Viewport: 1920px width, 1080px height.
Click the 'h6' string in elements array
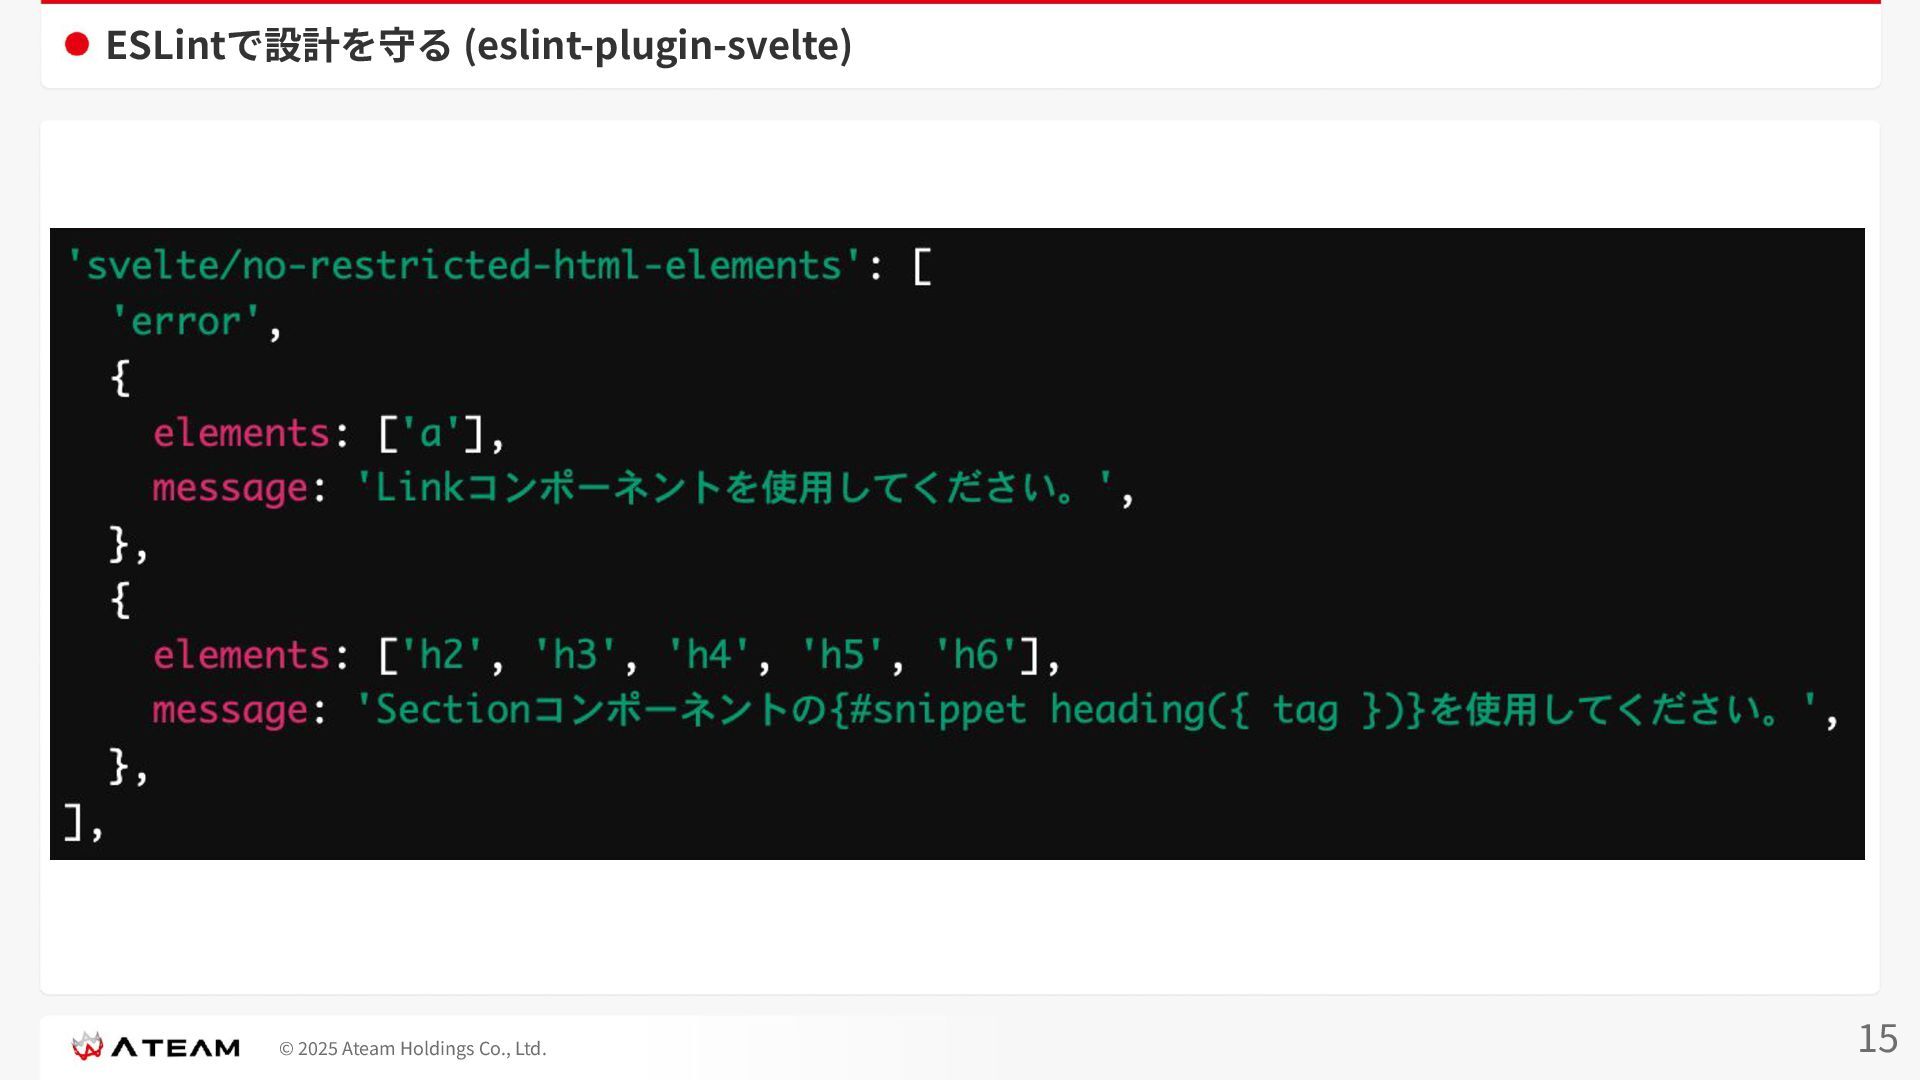point(975,655)
